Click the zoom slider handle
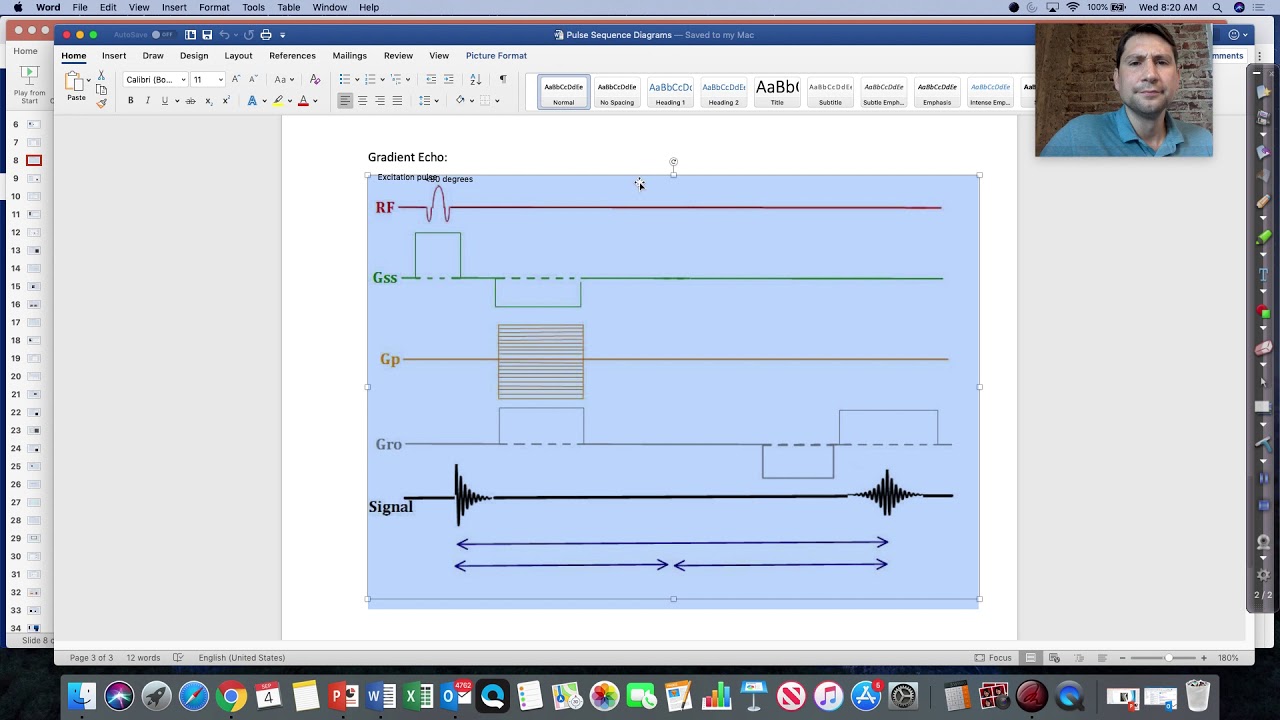Screen dimensions: 1280x720 tap(1168, 657)
